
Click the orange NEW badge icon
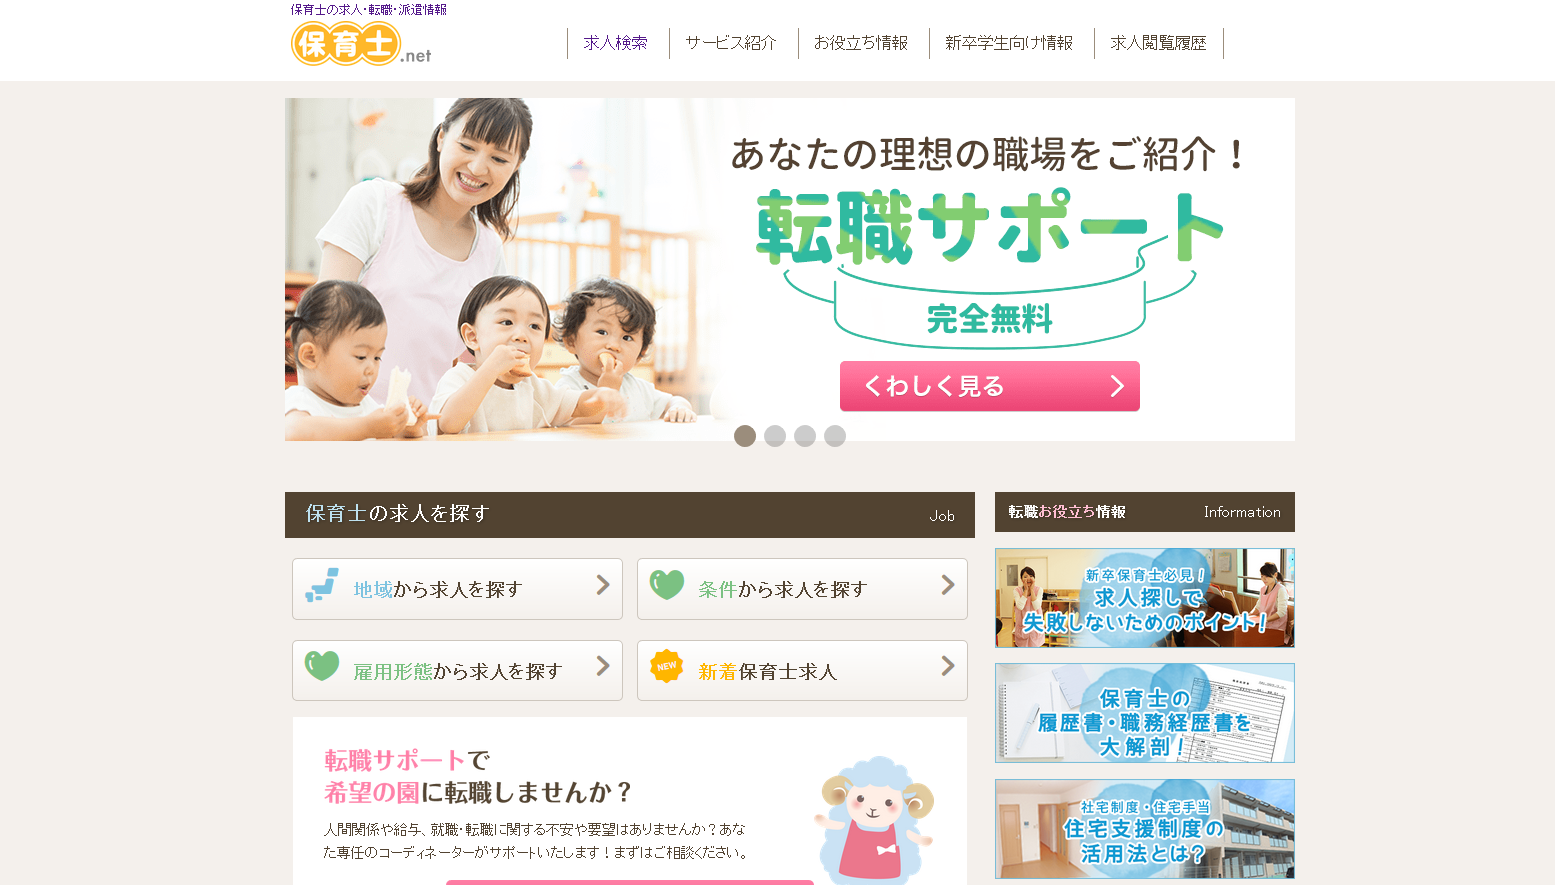click(x=667, y=666)
